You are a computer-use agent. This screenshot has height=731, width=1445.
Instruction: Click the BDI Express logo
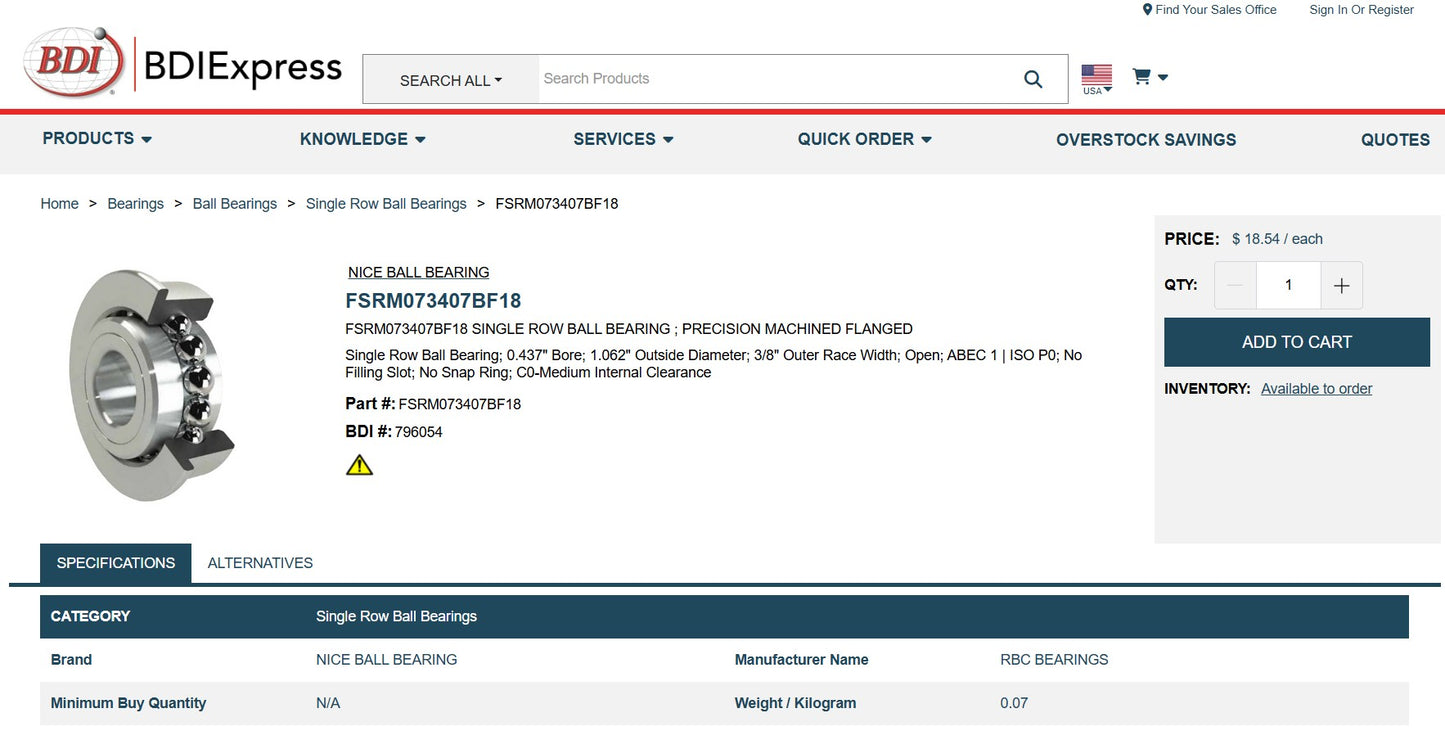182,64
